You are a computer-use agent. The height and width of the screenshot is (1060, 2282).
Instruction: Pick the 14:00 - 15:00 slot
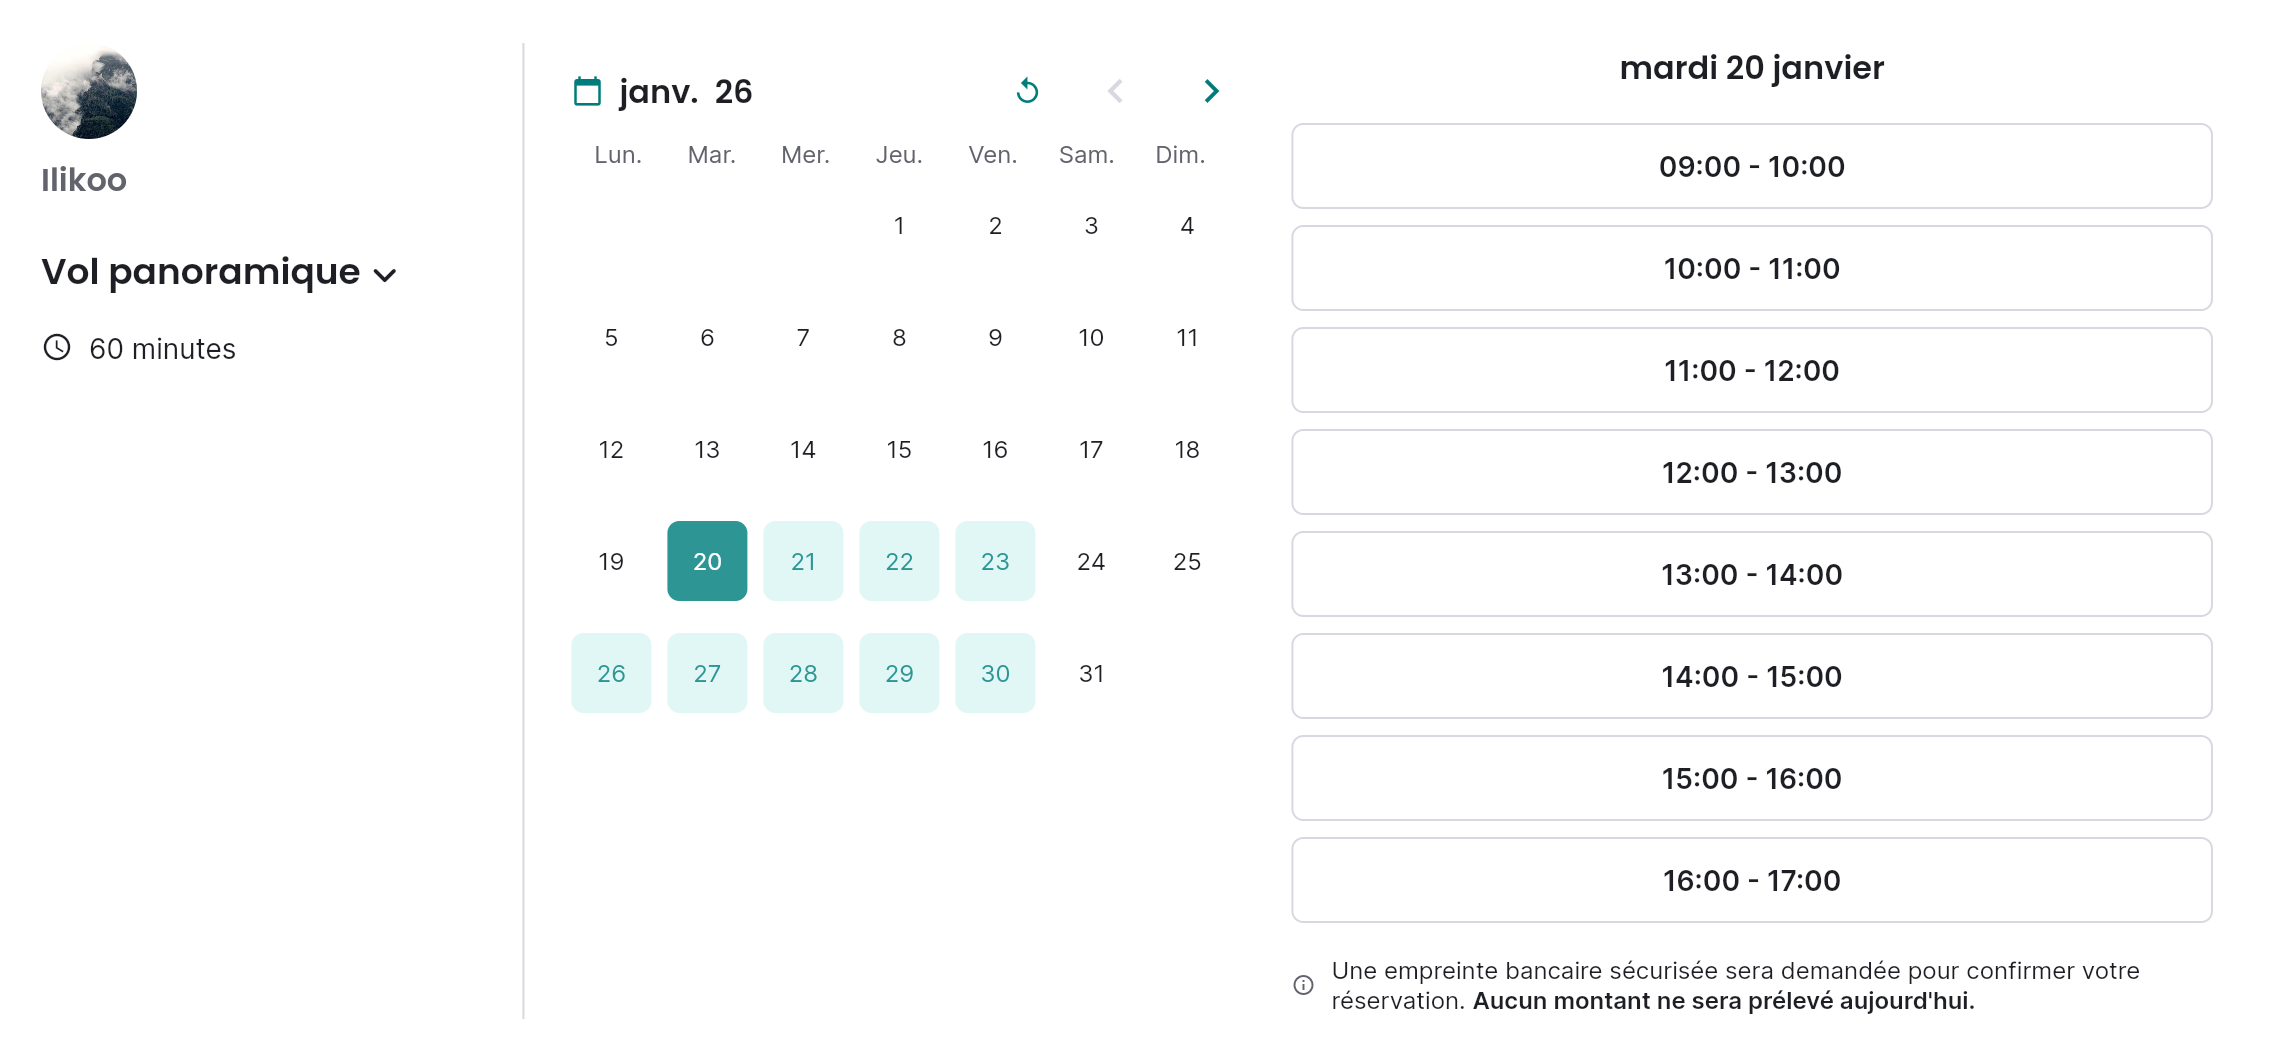point(1751,676)
